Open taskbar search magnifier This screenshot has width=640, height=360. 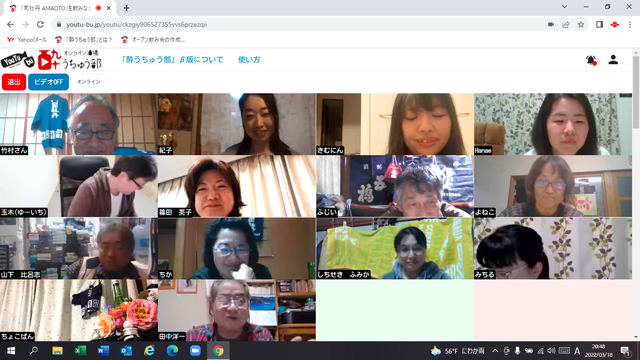[34, 351]
